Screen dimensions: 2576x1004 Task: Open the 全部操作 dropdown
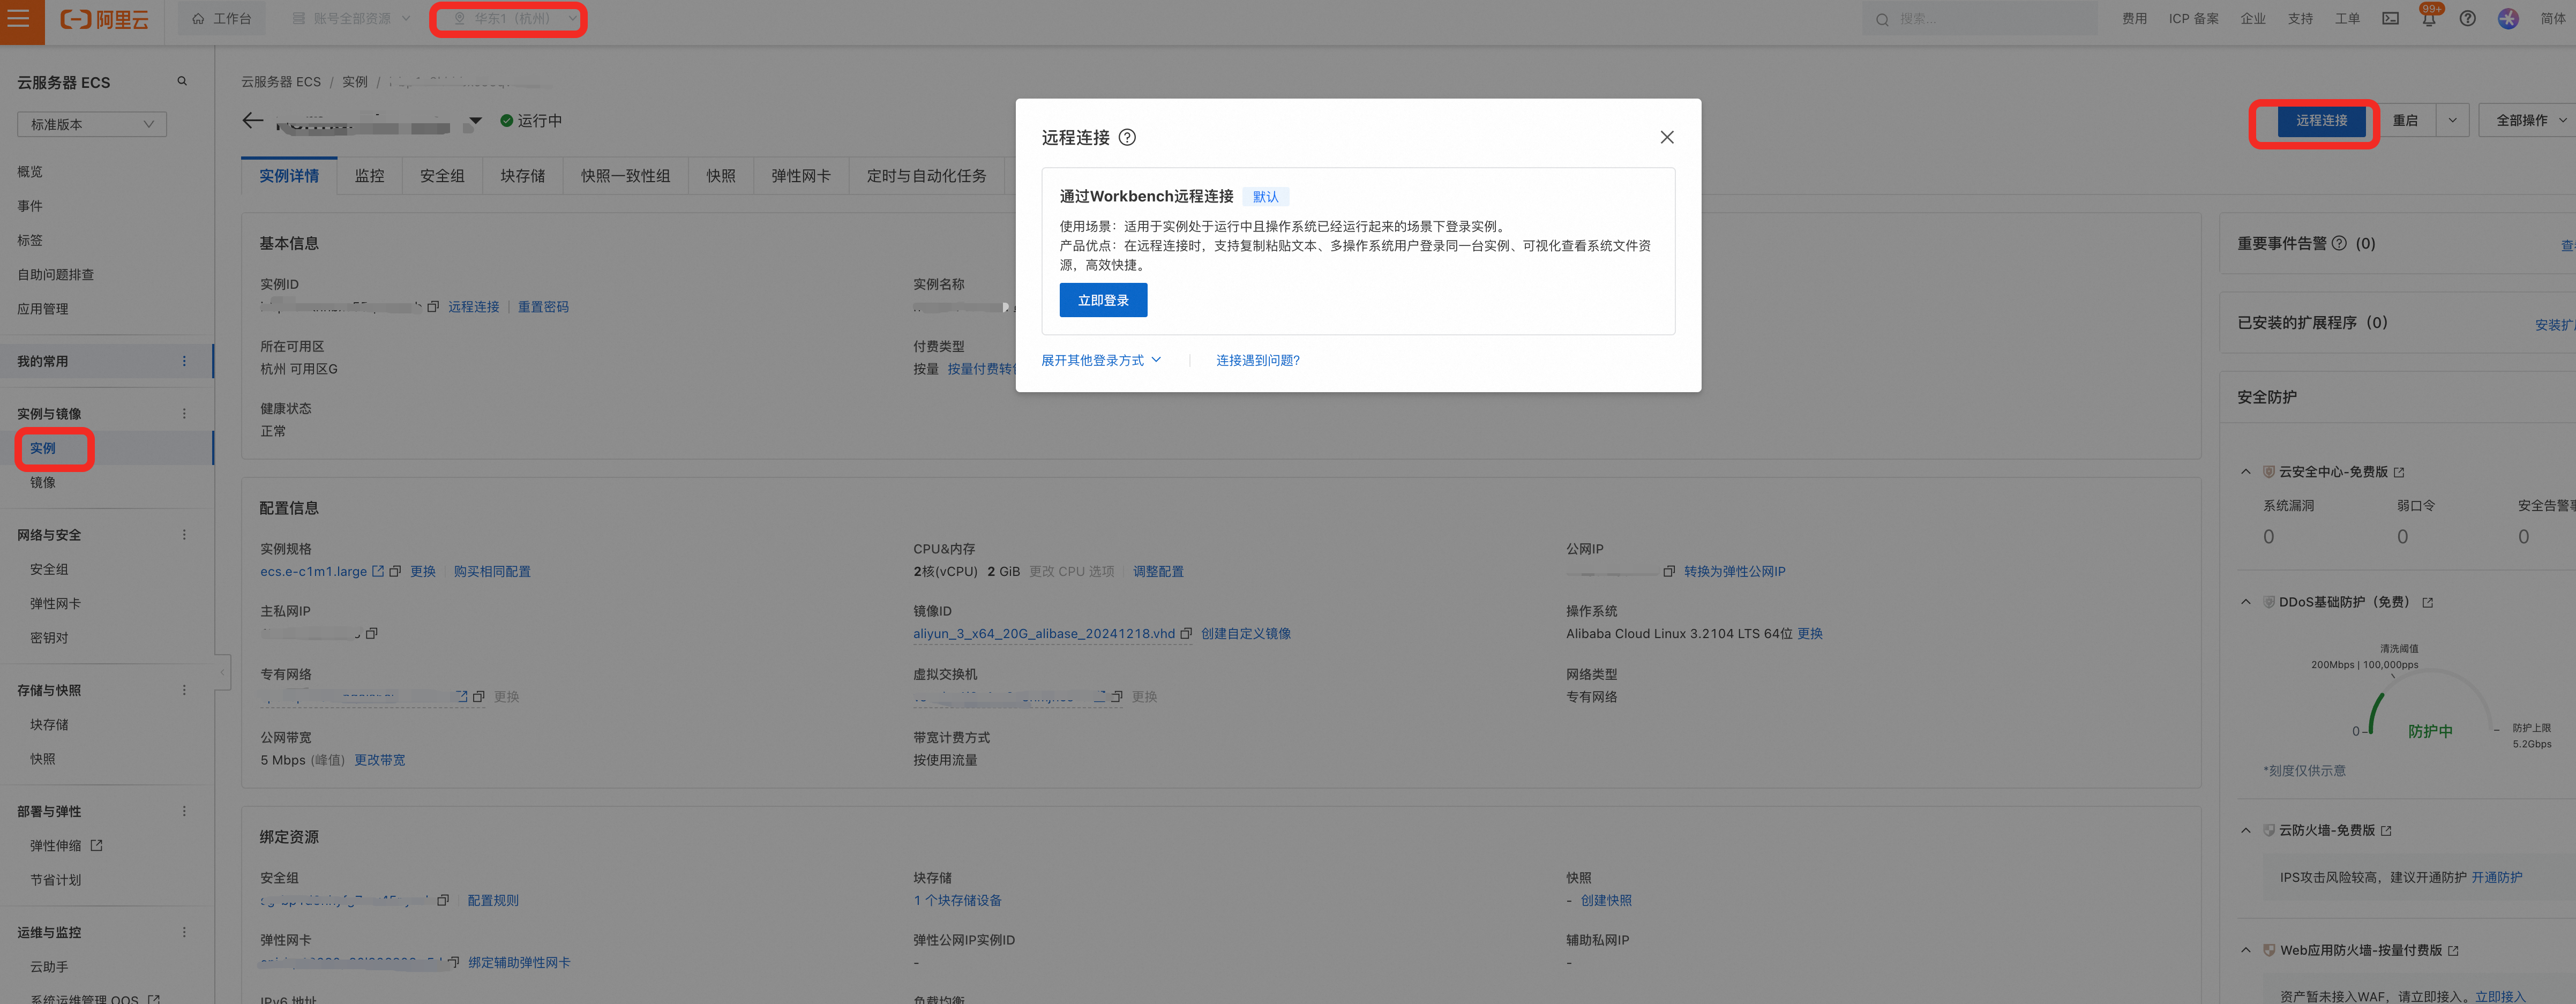click(x=2528, y=121)
